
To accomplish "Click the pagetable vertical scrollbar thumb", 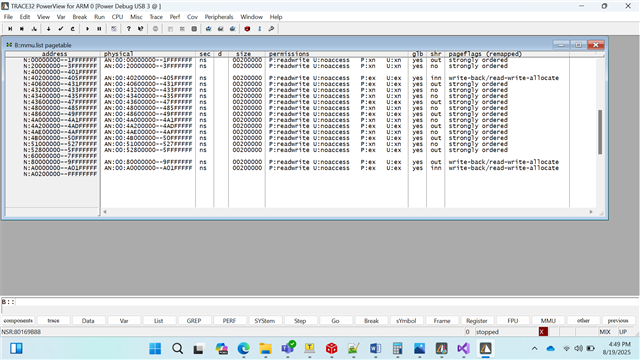I will click(x=600, y=132).
